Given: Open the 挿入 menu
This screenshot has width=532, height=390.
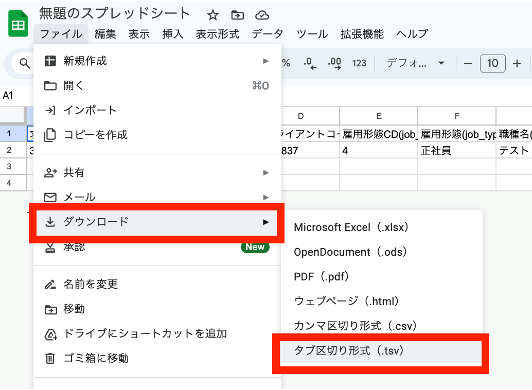Looking at the screenshot, I should [173, 34].
